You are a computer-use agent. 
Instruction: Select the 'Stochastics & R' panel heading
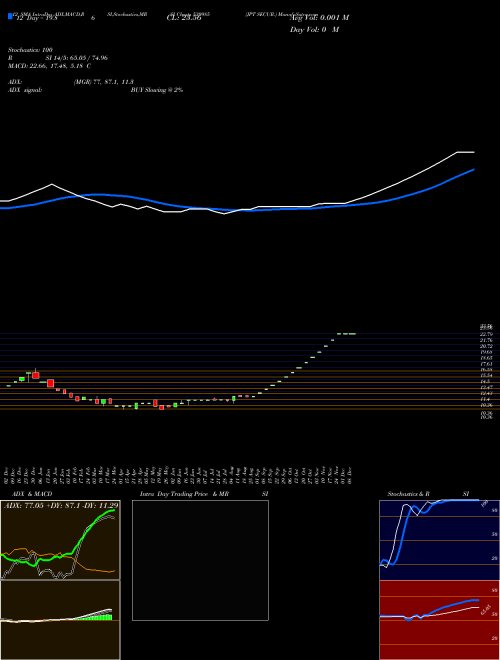[x=409, y=494]
